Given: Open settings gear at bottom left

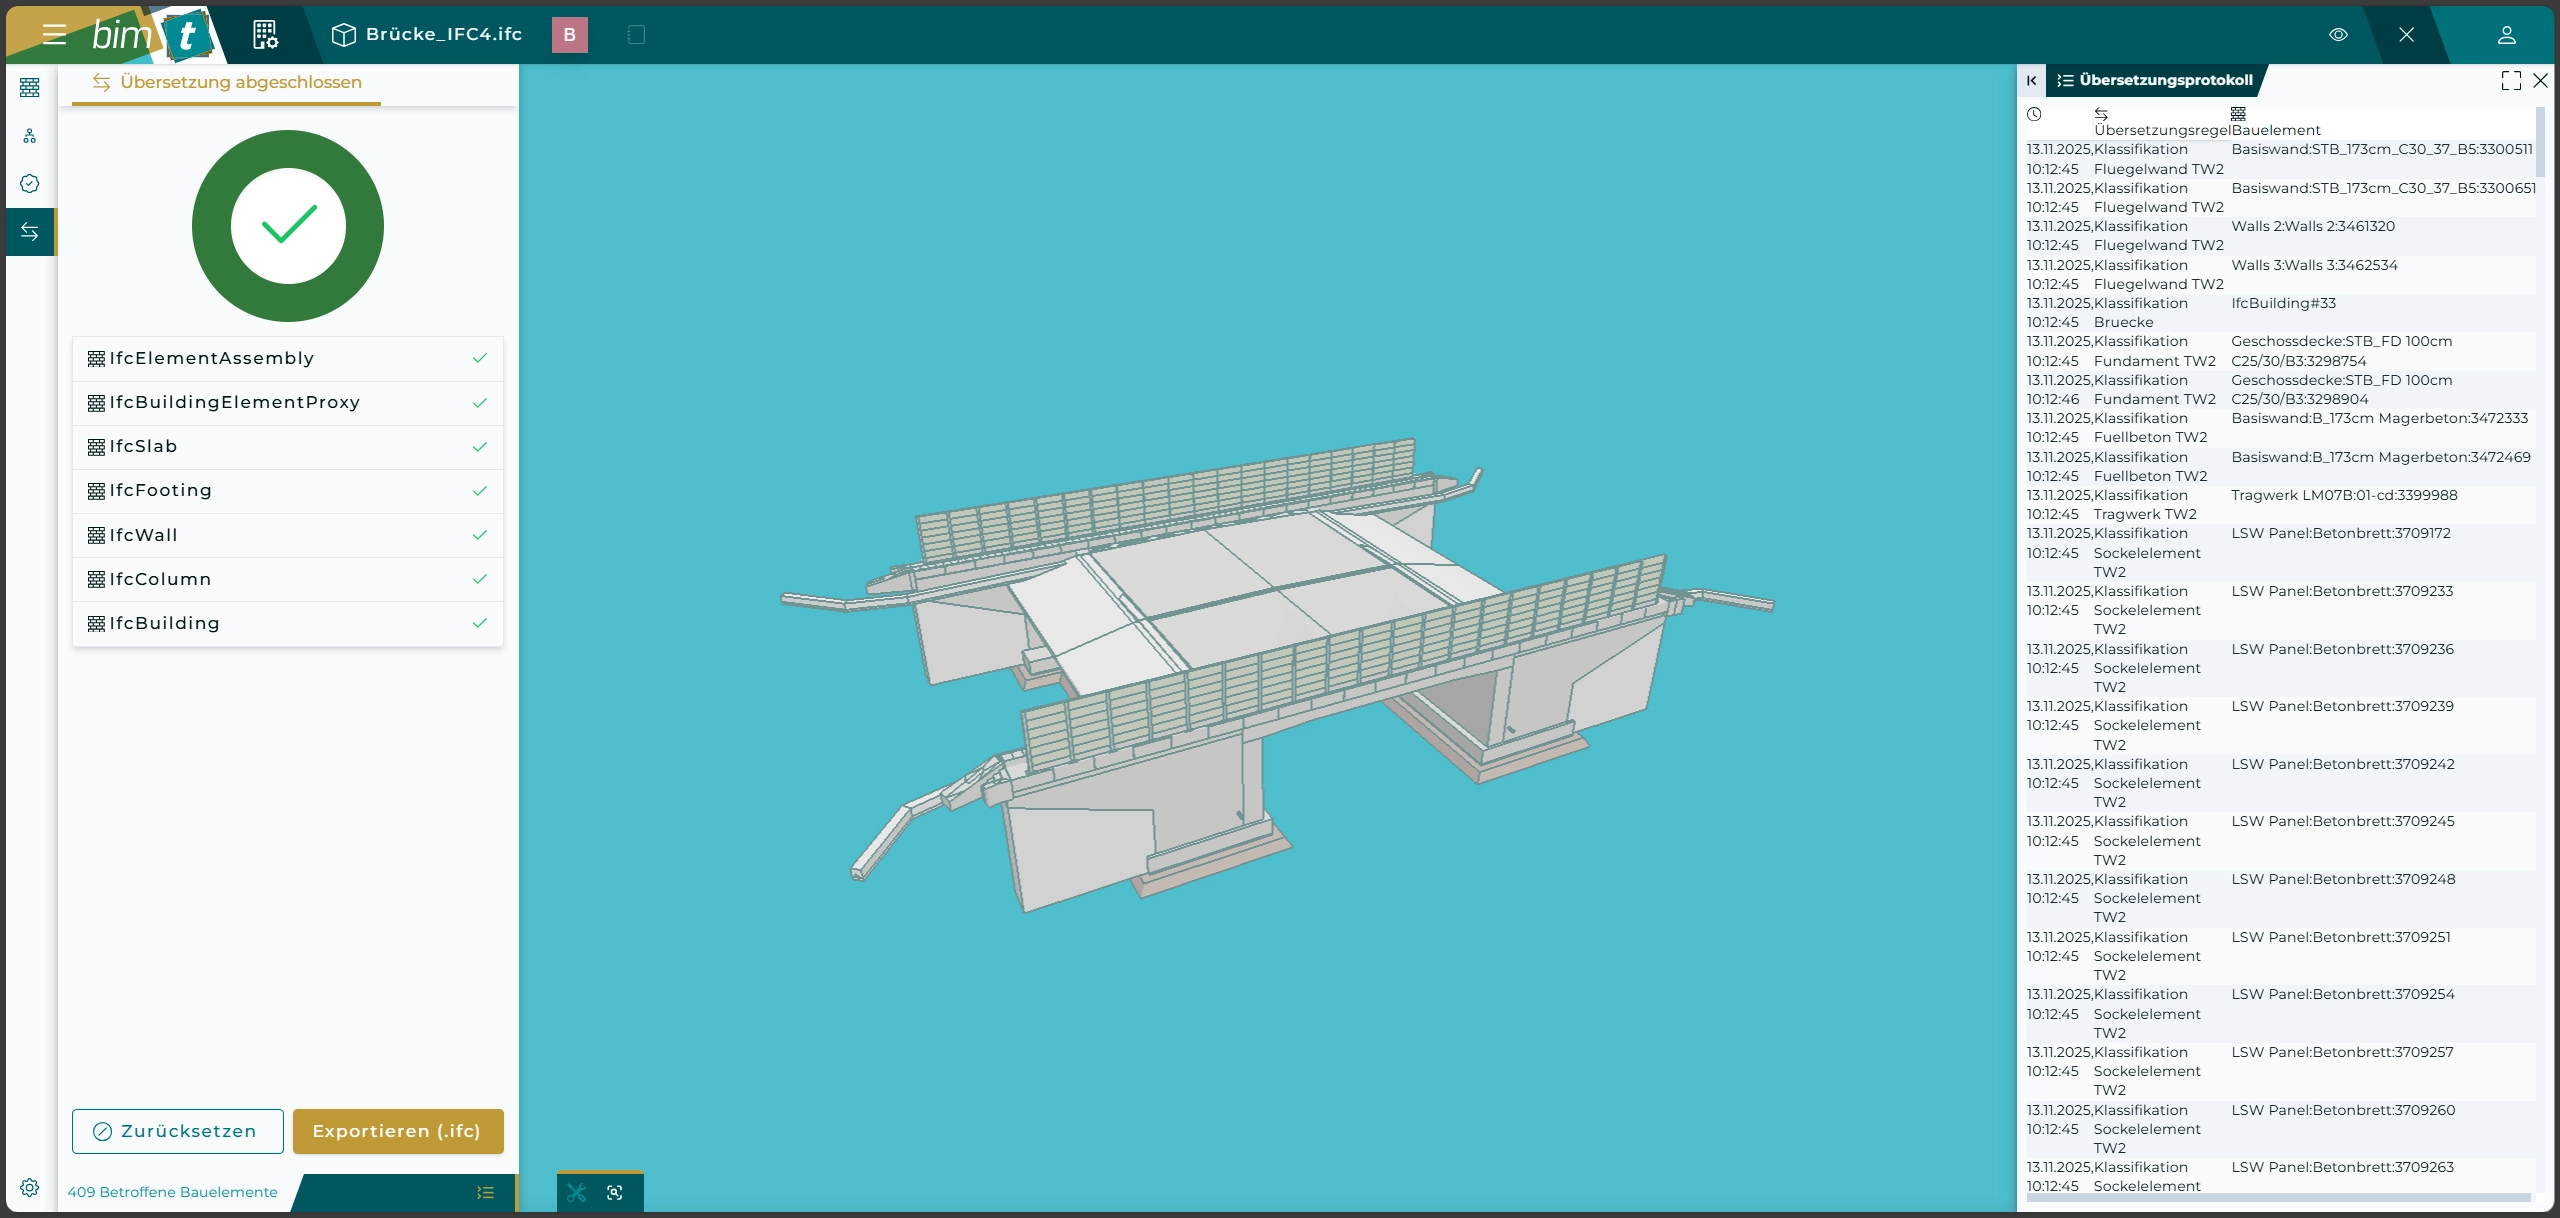Looking at the screenshot, I should [30, 1188].
